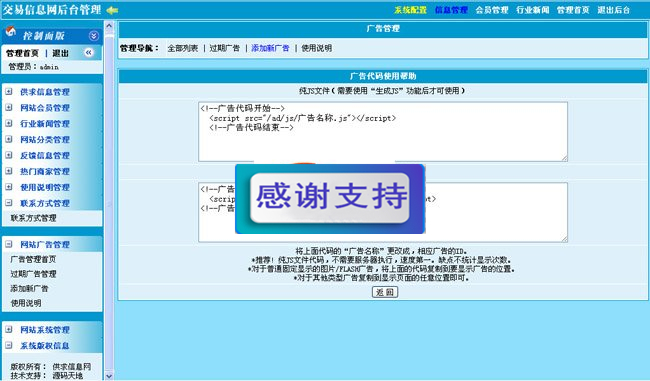Open 信息管理 in top menu
Screen dimensions: 650x381
(x=451, y=10)
